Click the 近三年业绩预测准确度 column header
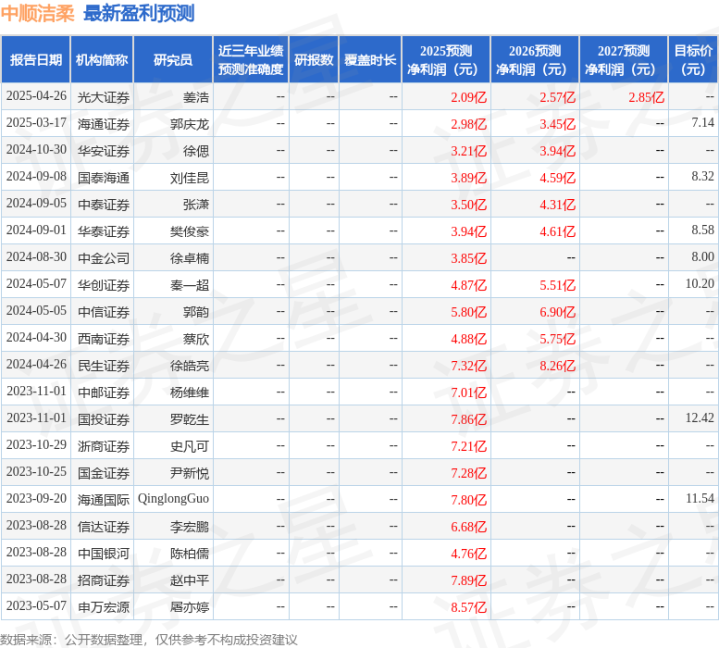Viewport: 719px width, 648px height. point(251,60)
